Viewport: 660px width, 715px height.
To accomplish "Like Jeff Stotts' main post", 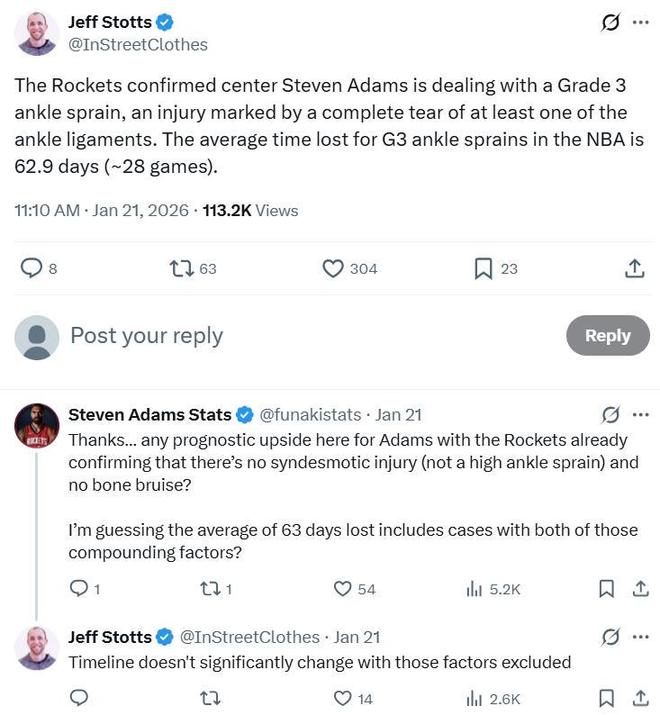I will pos(333,268).
